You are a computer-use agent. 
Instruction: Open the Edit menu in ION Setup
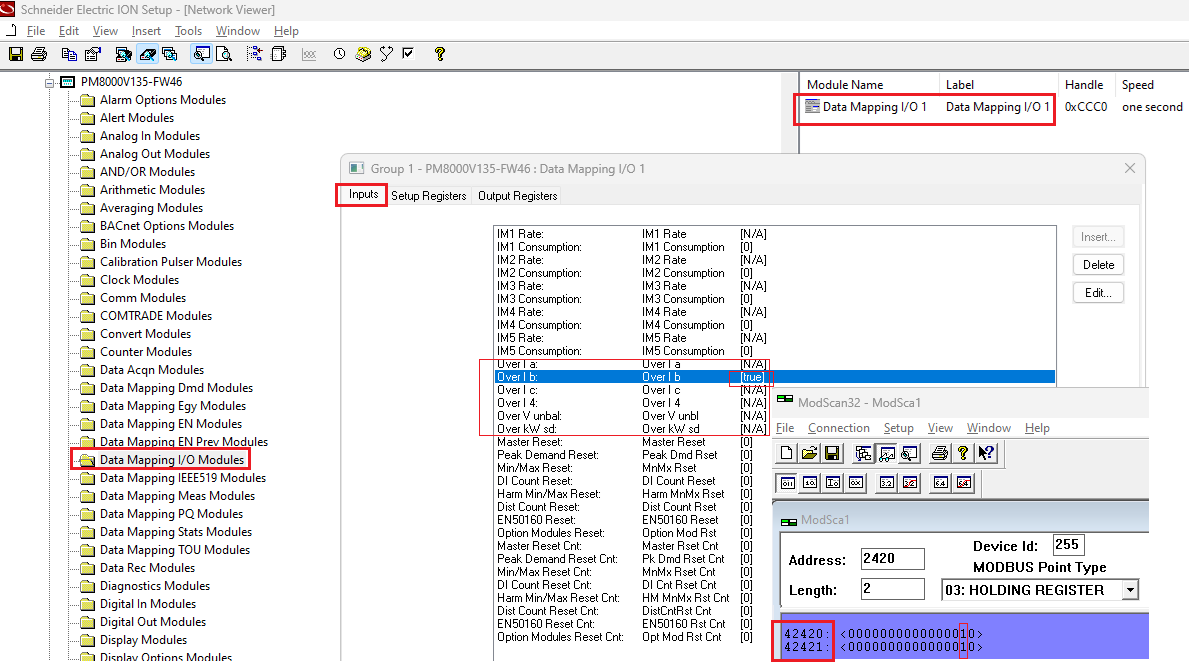68,31
